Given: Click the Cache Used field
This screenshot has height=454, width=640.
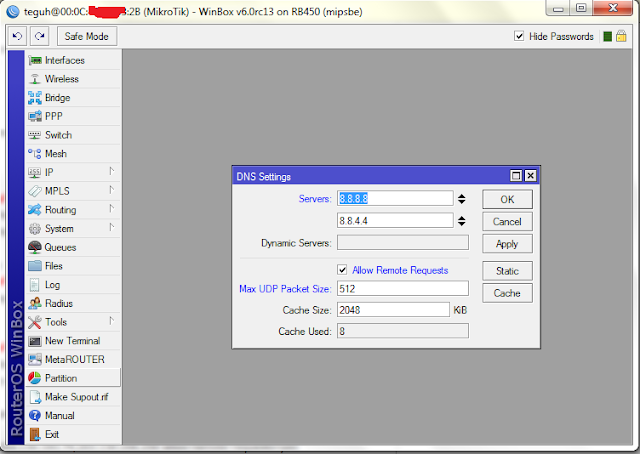Looking at the screenshot, I should click(x=403, y=331).
